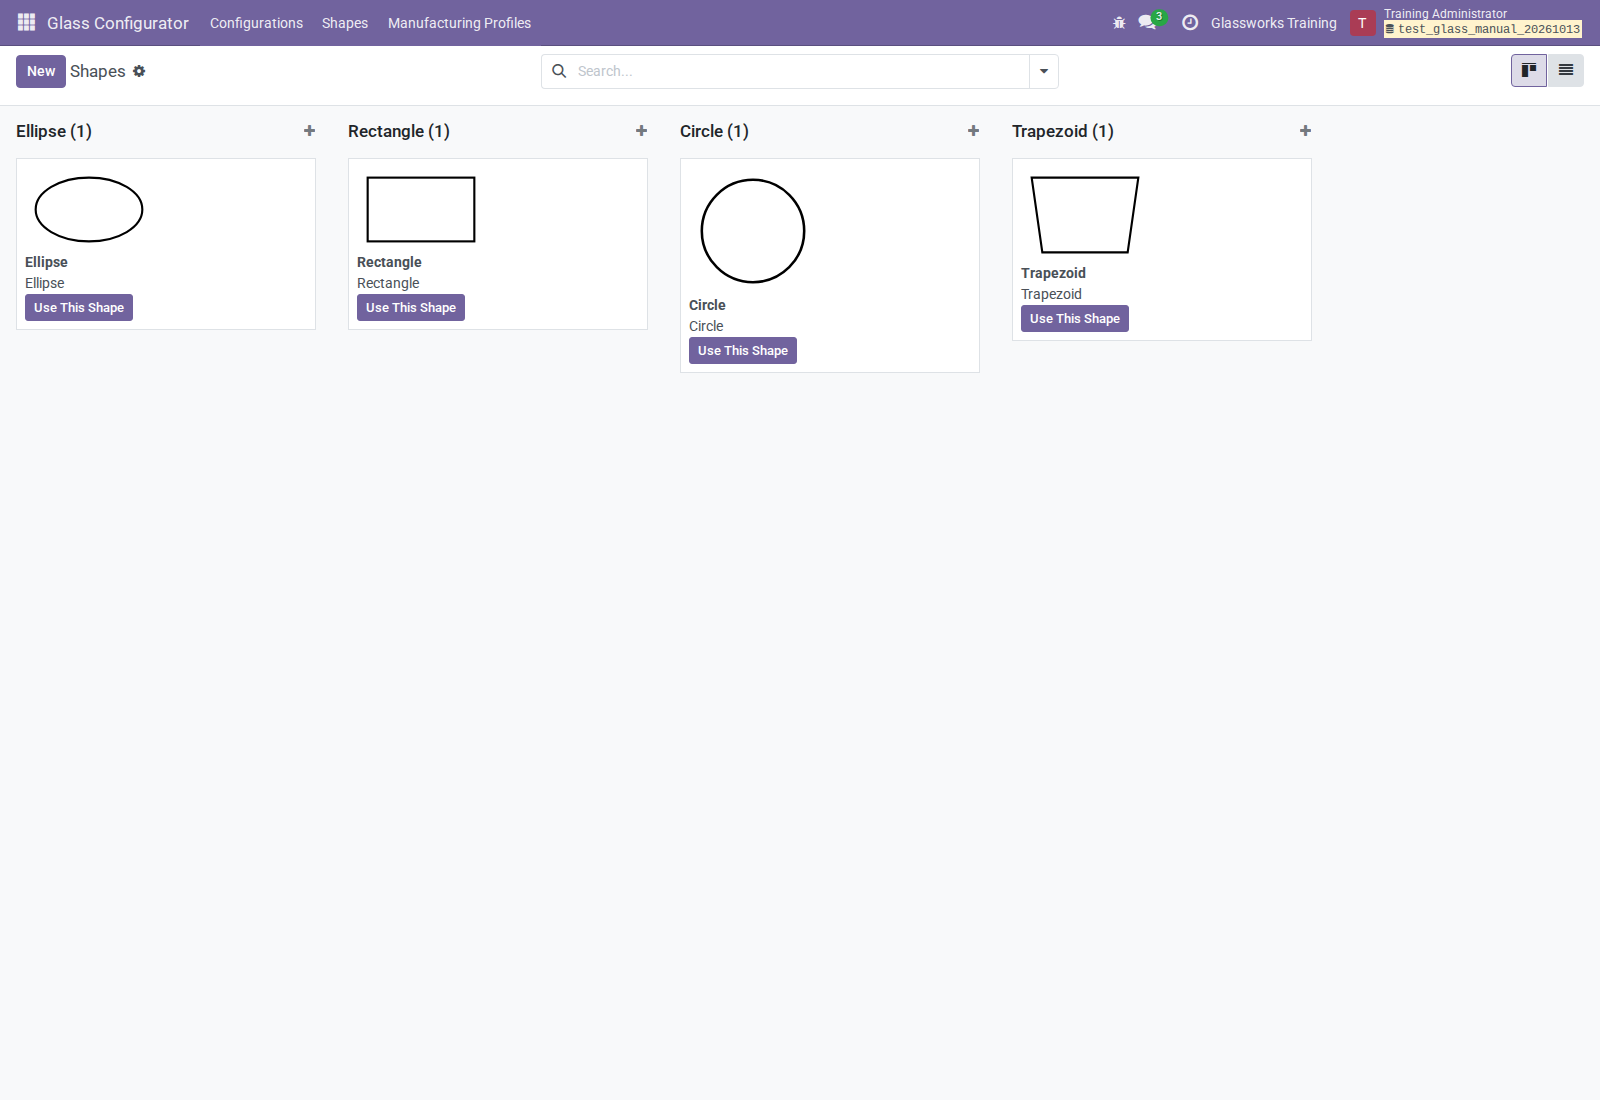1600x1100 pixels.
Task: Click the Rectangle (1) column header
Action: pos(399,131)
